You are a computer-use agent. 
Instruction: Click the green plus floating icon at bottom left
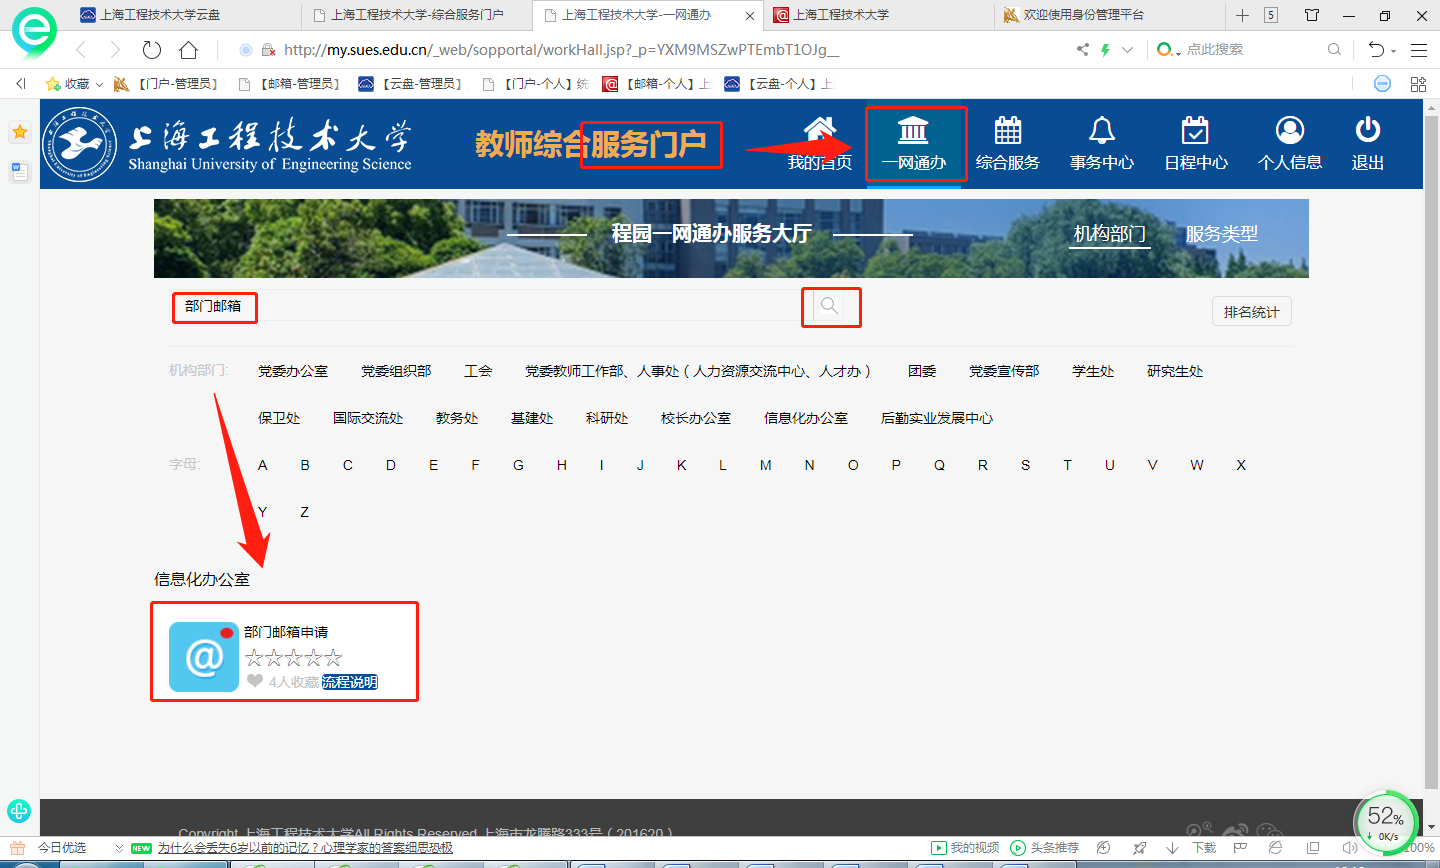point(19,811)
